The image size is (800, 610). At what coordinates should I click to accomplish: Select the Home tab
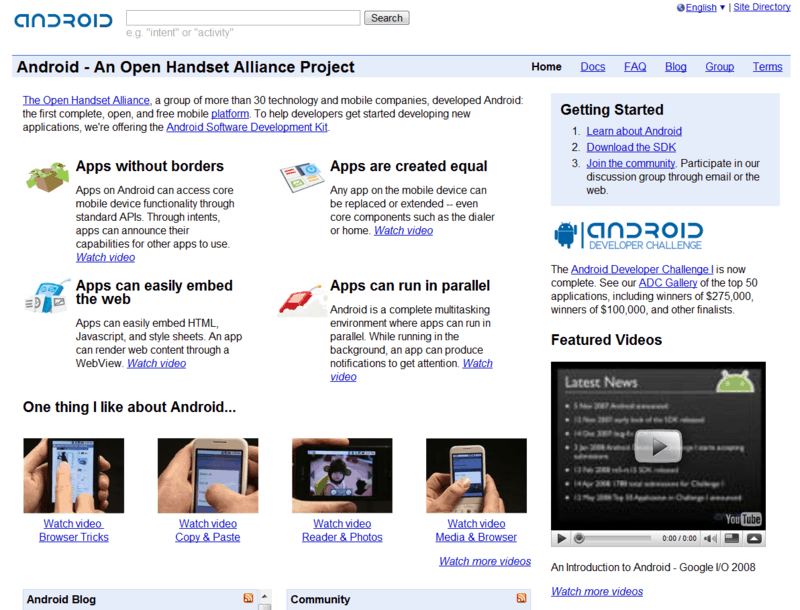(546, 67)
